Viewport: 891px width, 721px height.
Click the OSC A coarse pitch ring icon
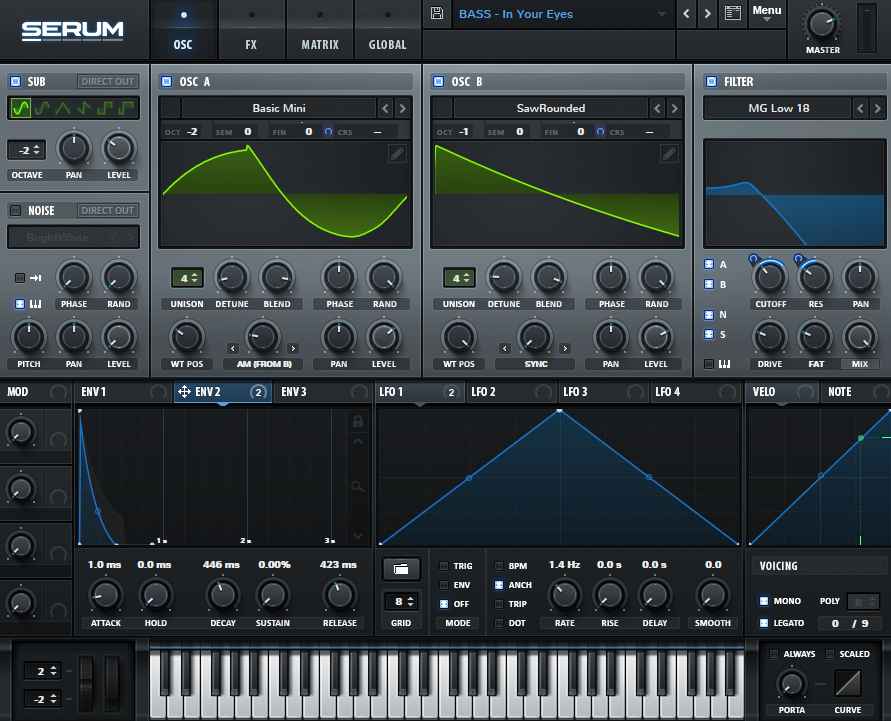[328, 132]
